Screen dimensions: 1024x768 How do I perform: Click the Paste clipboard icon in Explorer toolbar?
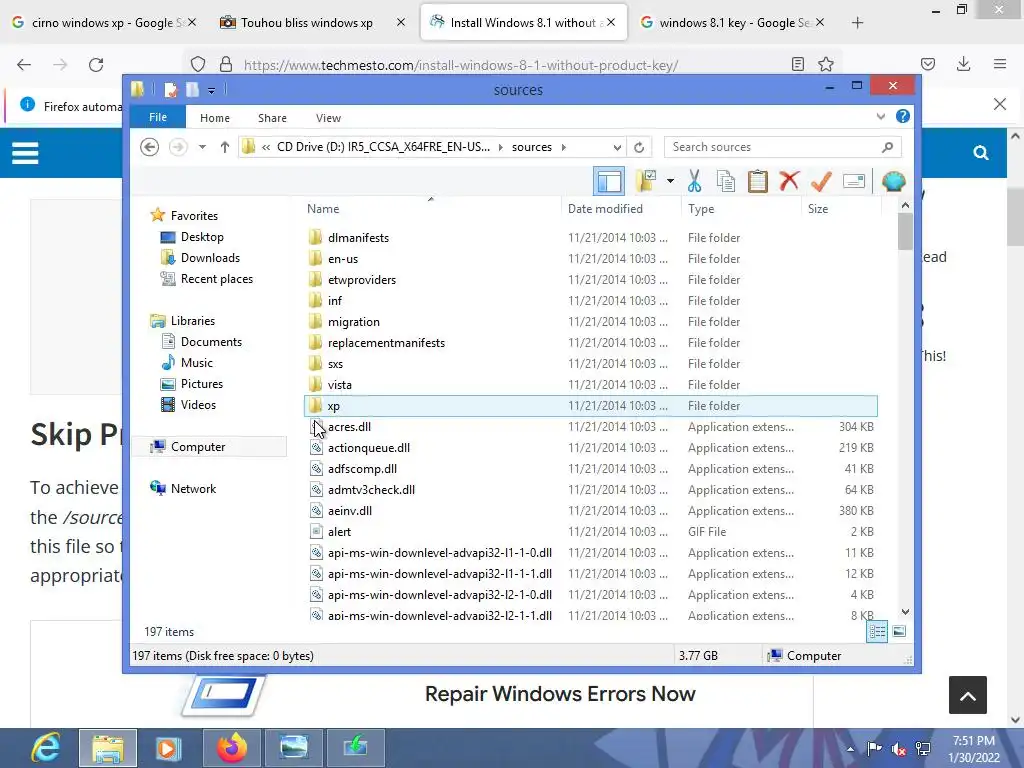[758, 181]
